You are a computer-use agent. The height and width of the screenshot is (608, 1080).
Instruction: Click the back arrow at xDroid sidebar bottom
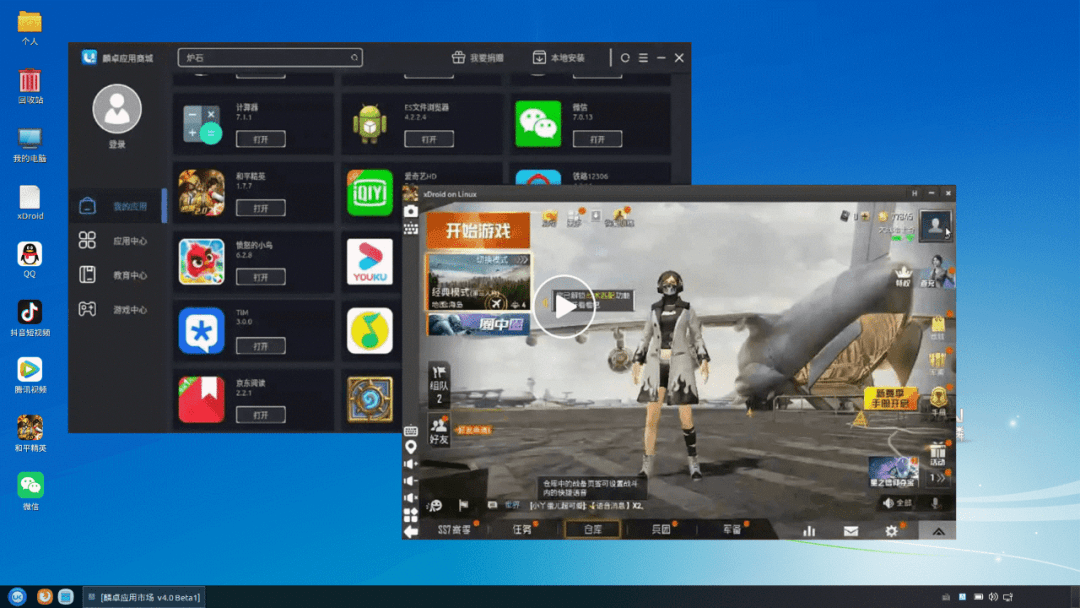(411, 532)
